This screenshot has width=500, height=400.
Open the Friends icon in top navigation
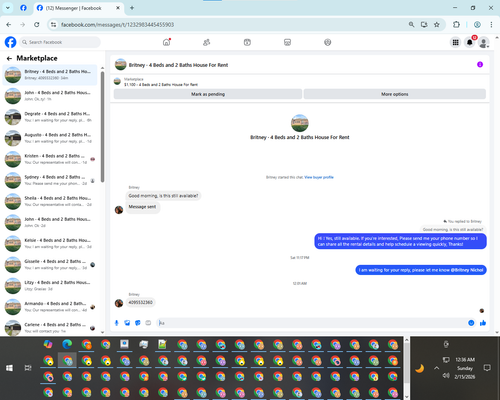click(207, 42)
